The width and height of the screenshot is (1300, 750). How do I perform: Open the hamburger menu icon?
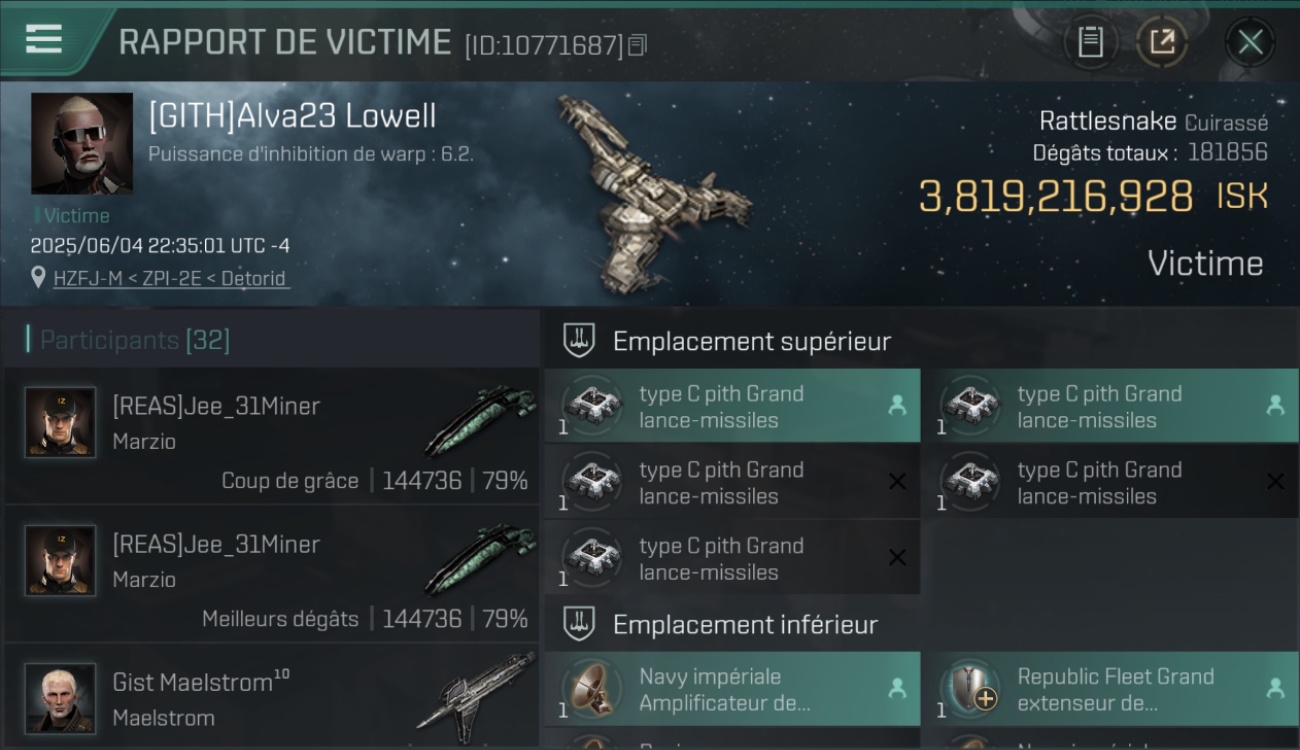pyautogui.click(x=44, y=39)
